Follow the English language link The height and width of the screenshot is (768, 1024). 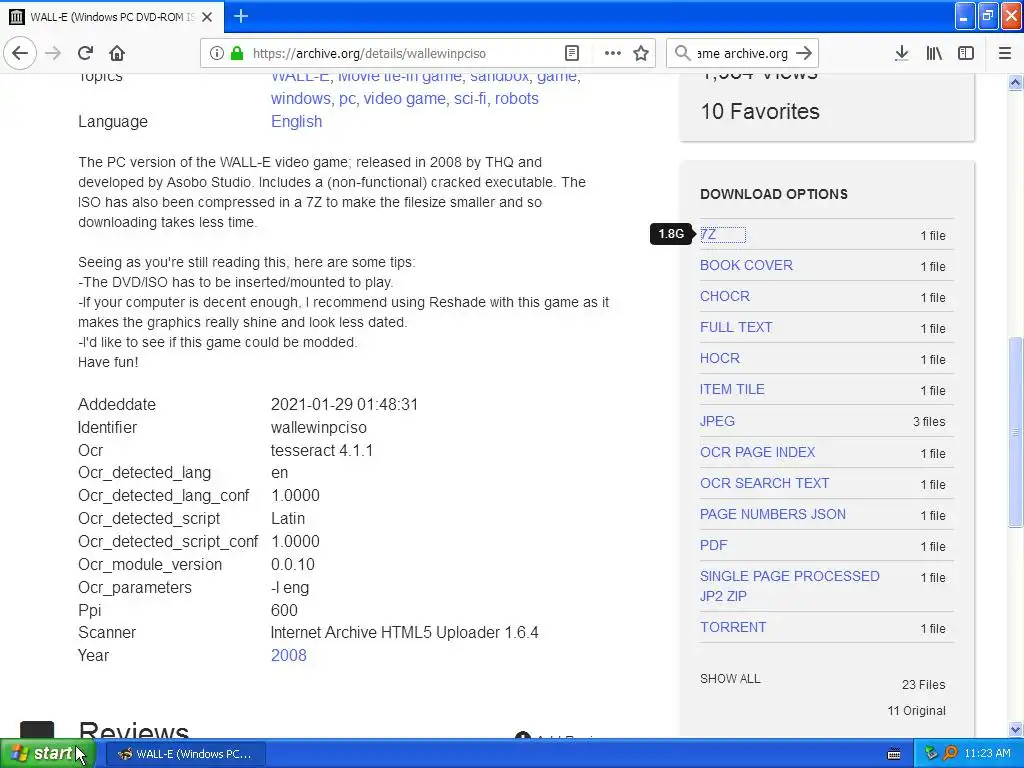pyautogui.click(x=296, y=121)
